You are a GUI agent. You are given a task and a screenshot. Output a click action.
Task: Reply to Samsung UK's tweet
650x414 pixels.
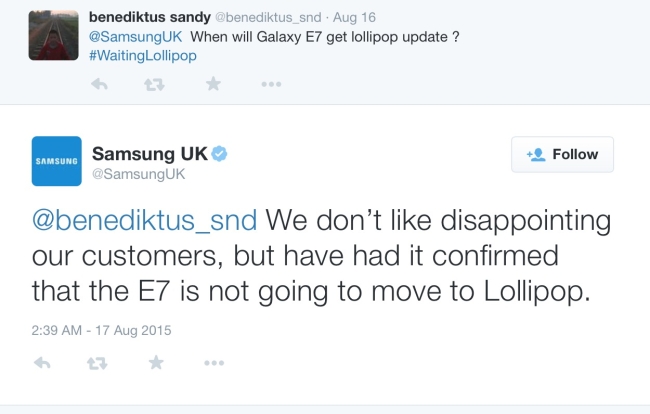tap(43, 362)
